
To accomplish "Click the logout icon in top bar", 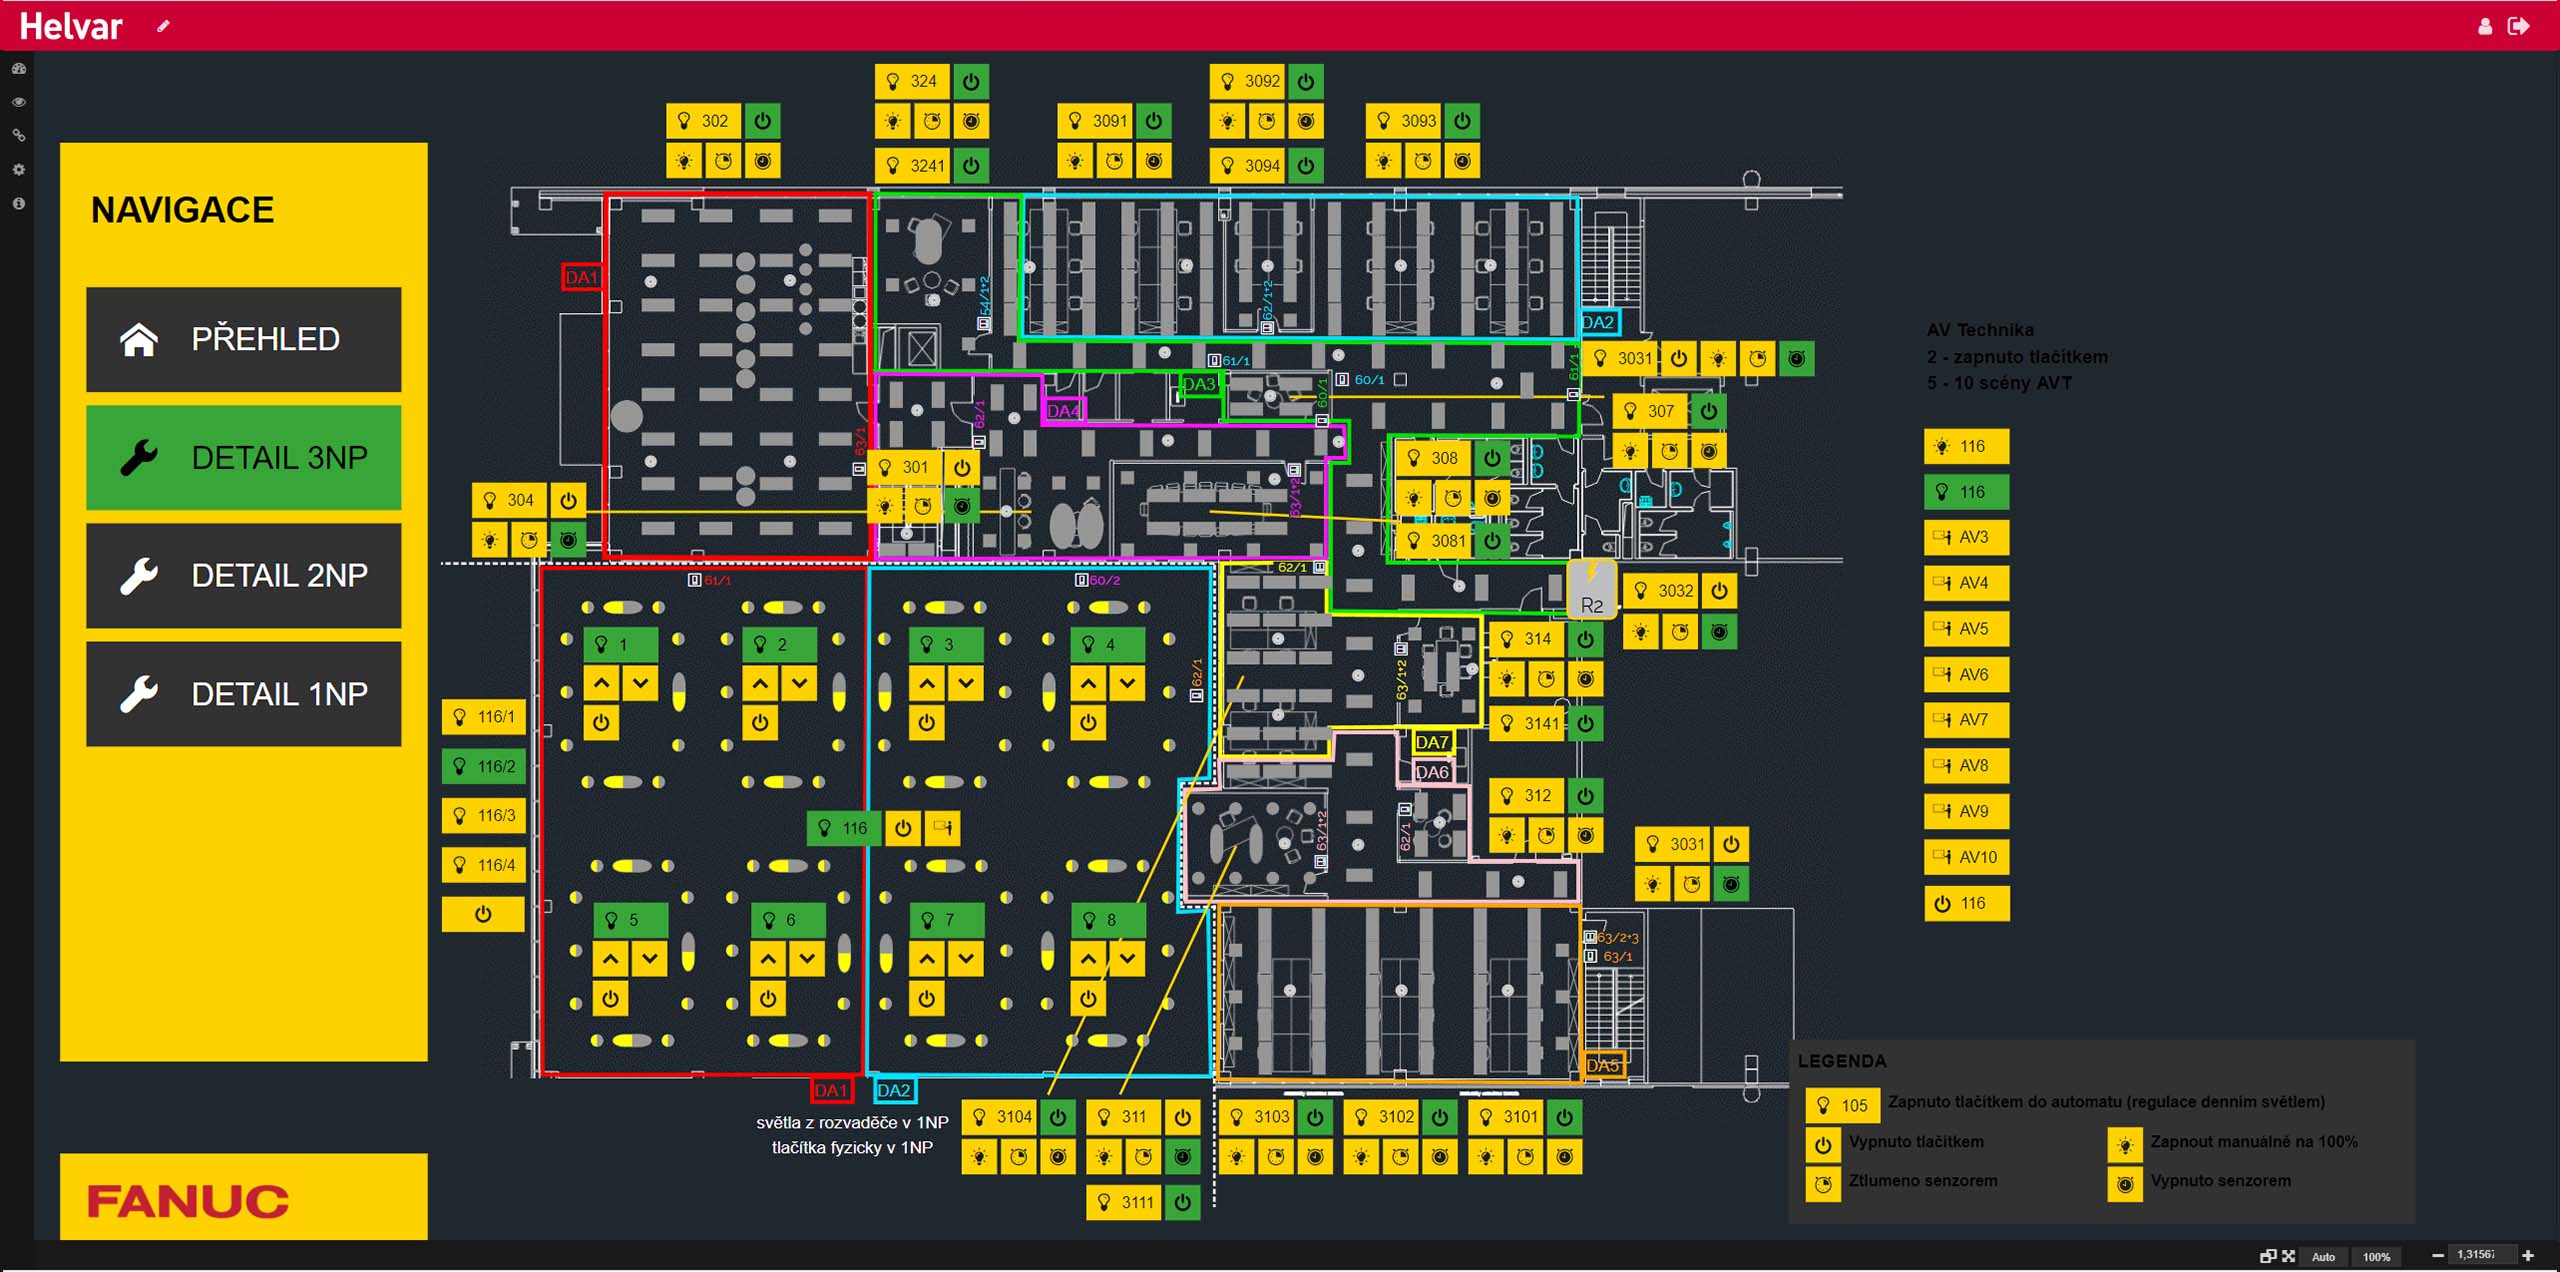I will point(2518,27).
